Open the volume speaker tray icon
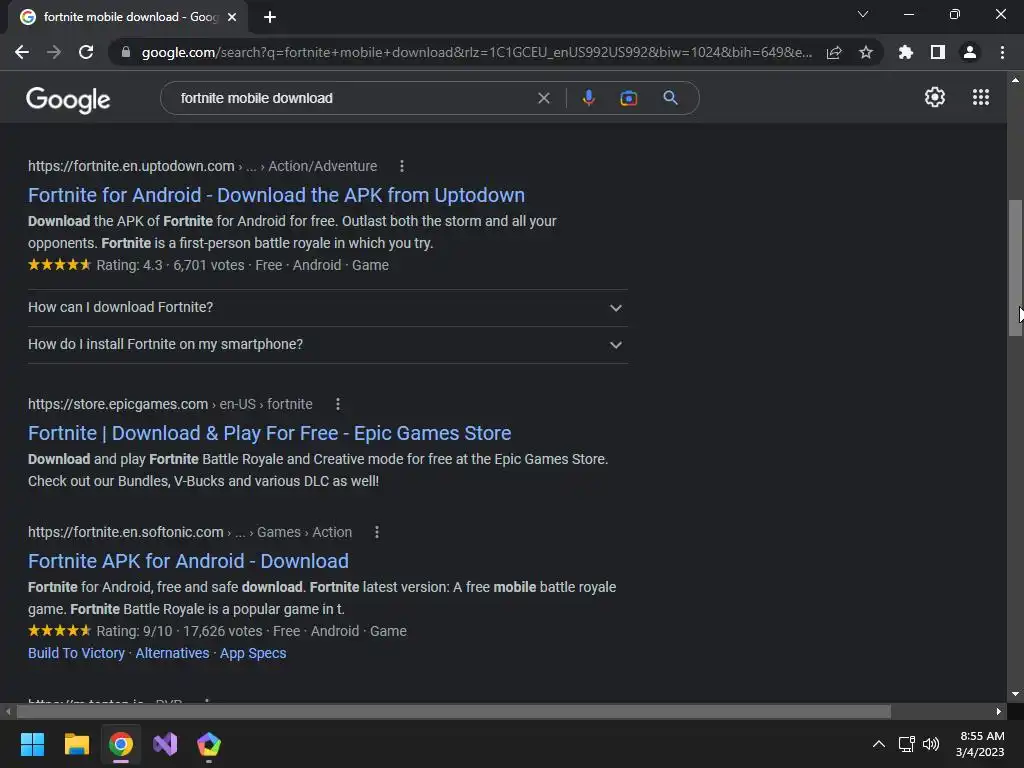Screen dimensions: 1024x768 tap(931, 744)
